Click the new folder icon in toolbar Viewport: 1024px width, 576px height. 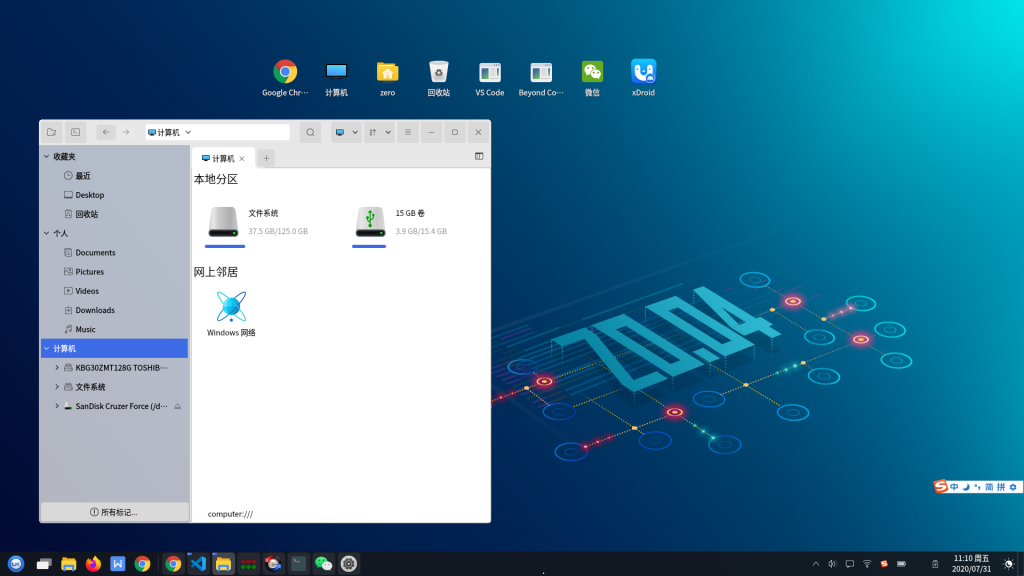51,132
